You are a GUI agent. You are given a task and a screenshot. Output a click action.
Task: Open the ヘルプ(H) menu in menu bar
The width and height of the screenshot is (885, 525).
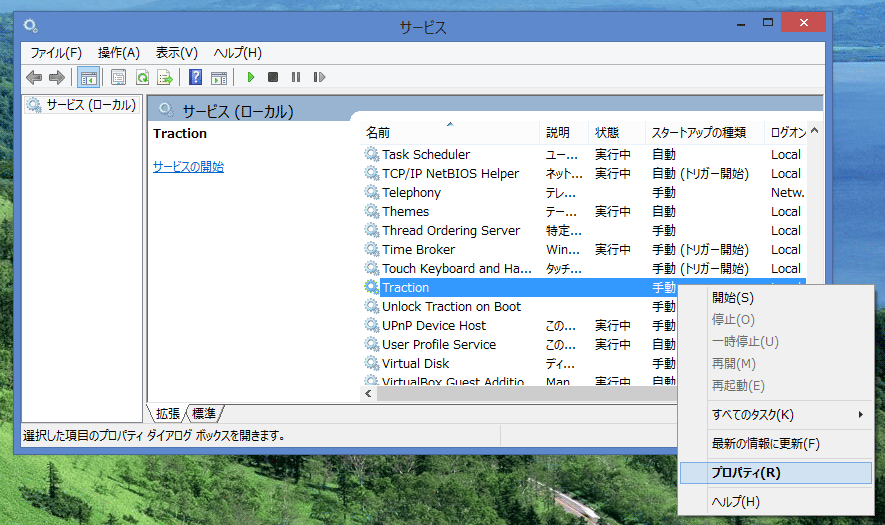point(238,53)
